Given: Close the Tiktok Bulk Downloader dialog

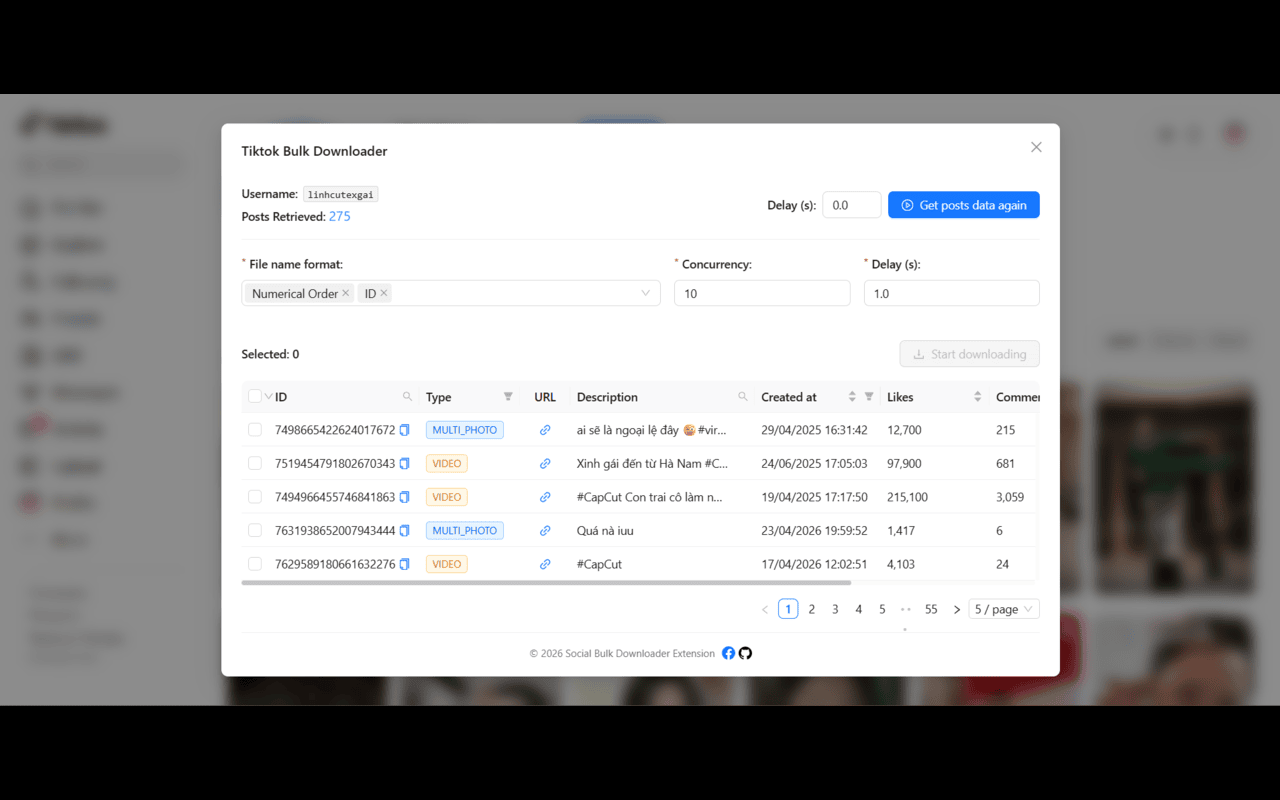Looking at the screenshot, I should [1036, 147].
